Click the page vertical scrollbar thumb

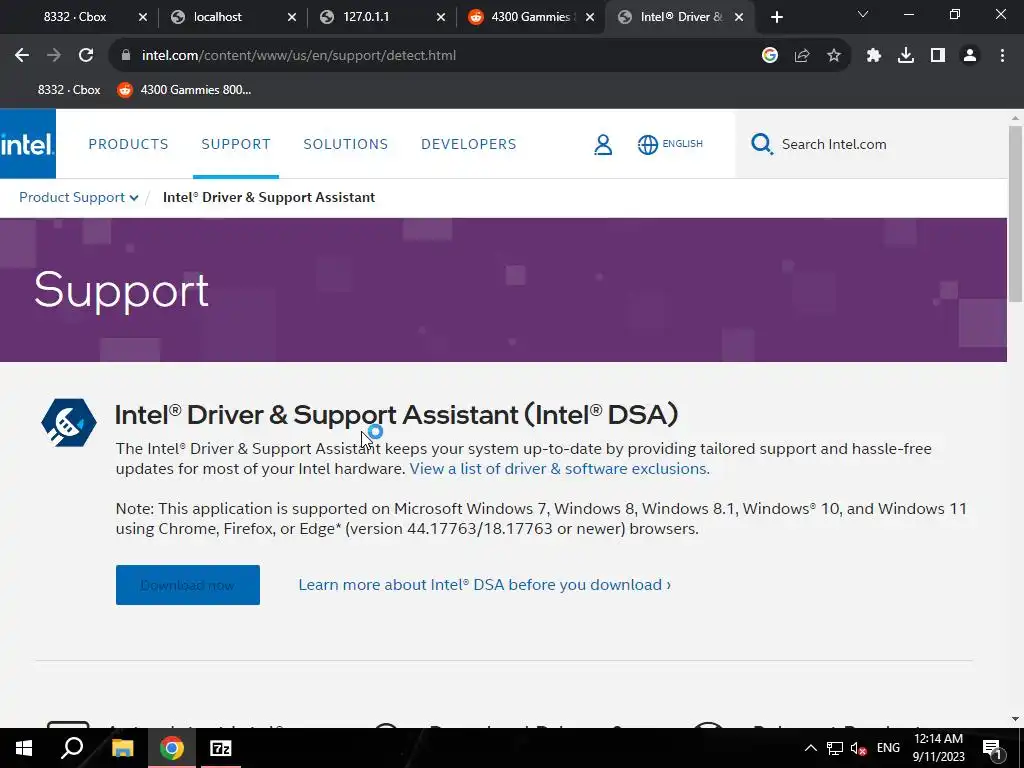[1015, 213]
